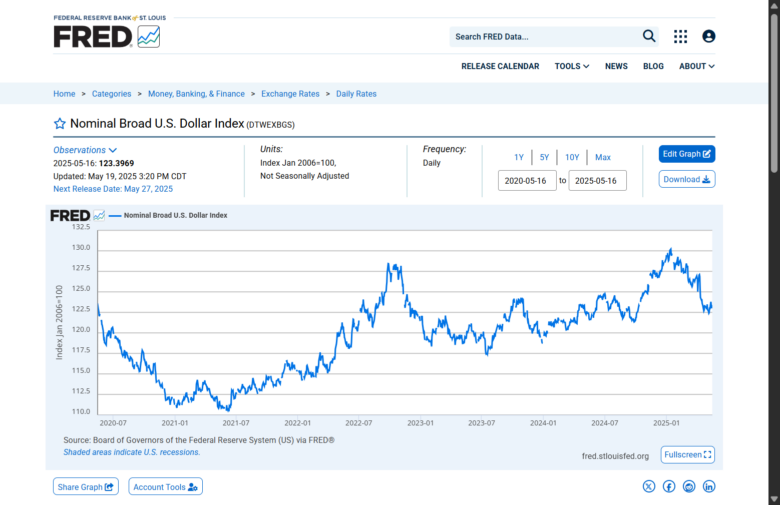The image size is (780, 505).
Task: Share on LinkedIn icon
Action: (709, 486)
